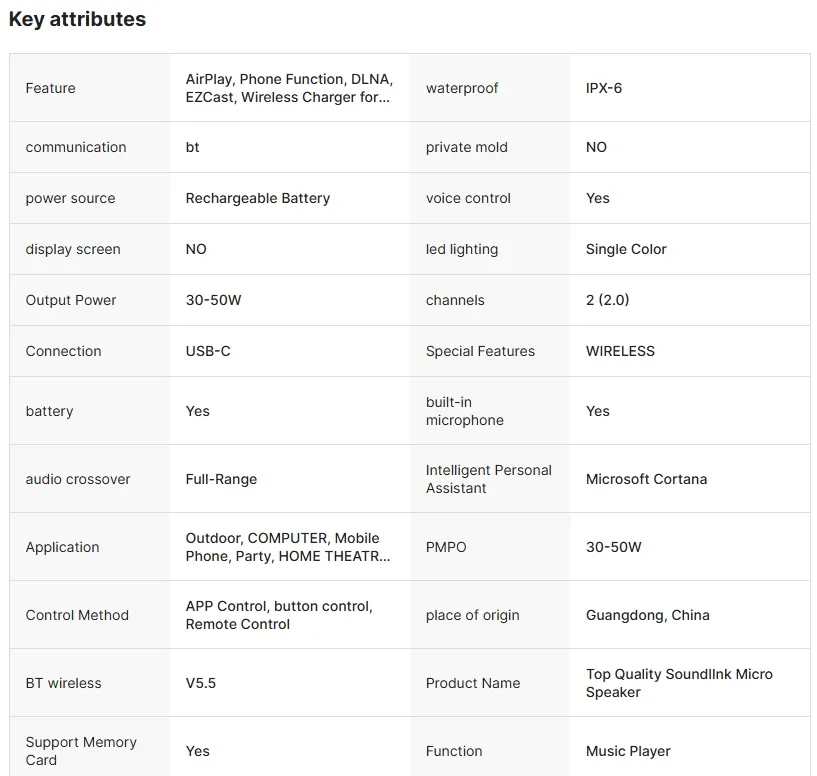Click the Output Power label
Screen dimensions: 817x776
(71, 300)
